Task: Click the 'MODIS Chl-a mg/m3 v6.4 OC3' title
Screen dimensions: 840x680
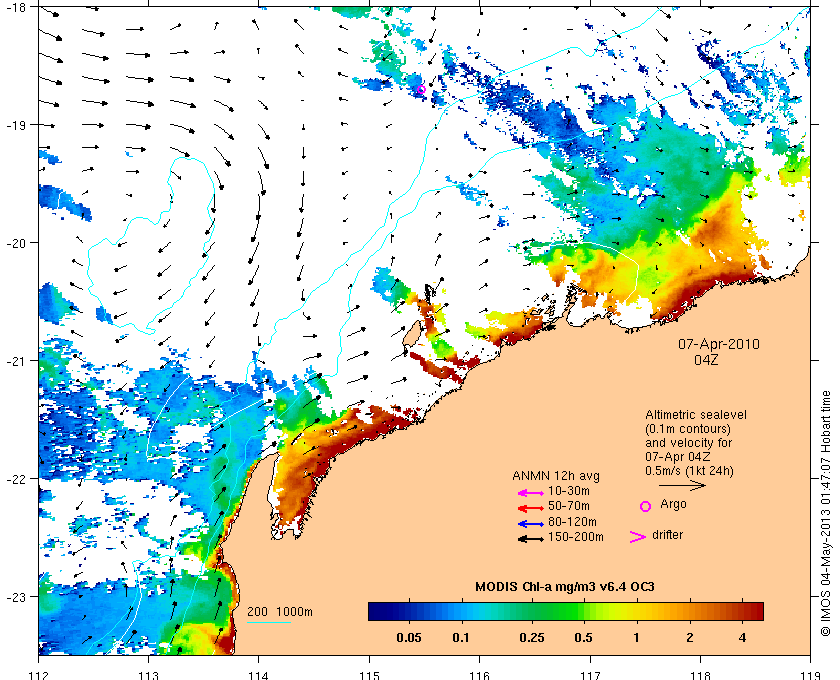Action: [x=565, y=587]
